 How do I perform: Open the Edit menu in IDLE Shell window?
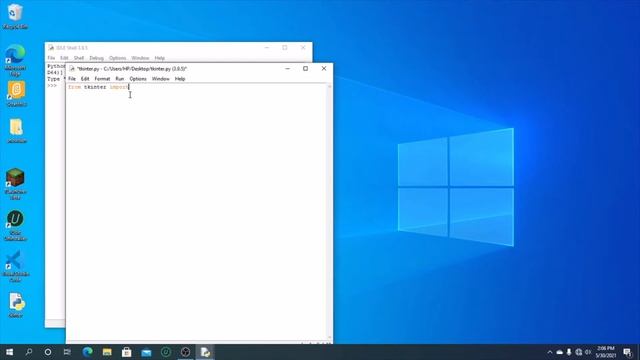coord(64,58)
